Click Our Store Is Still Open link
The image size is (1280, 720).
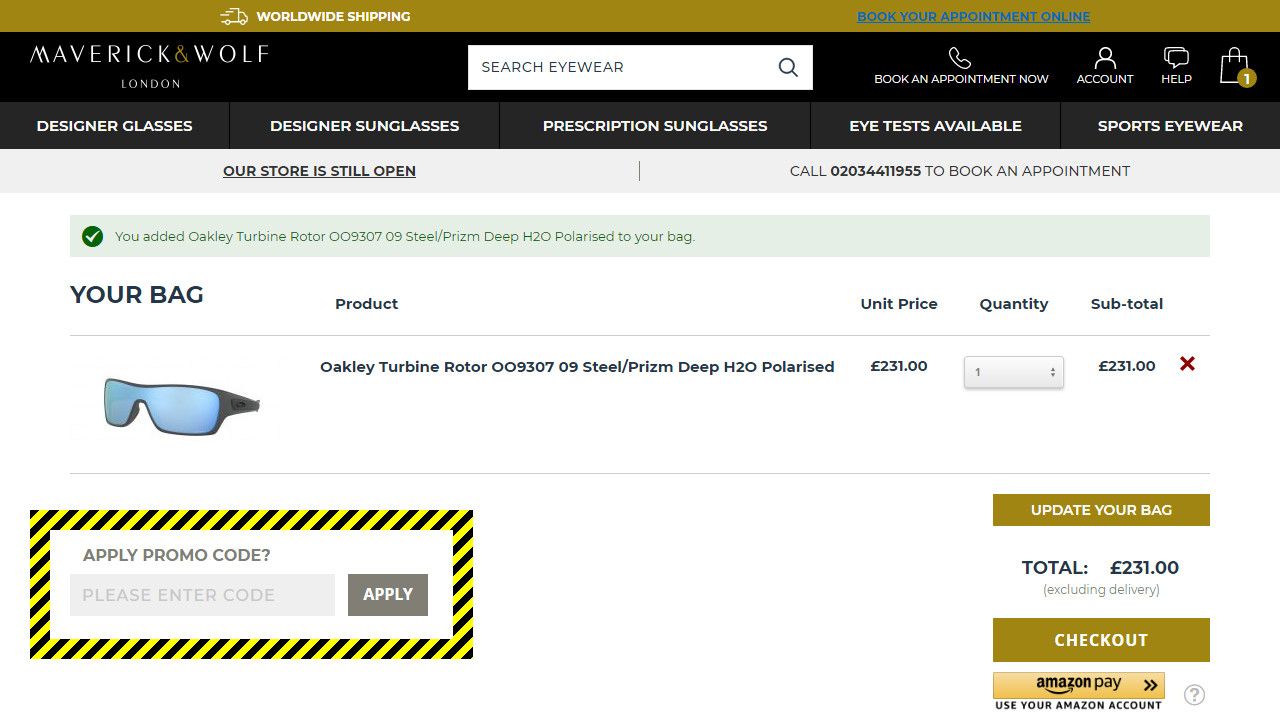[319, 171]
